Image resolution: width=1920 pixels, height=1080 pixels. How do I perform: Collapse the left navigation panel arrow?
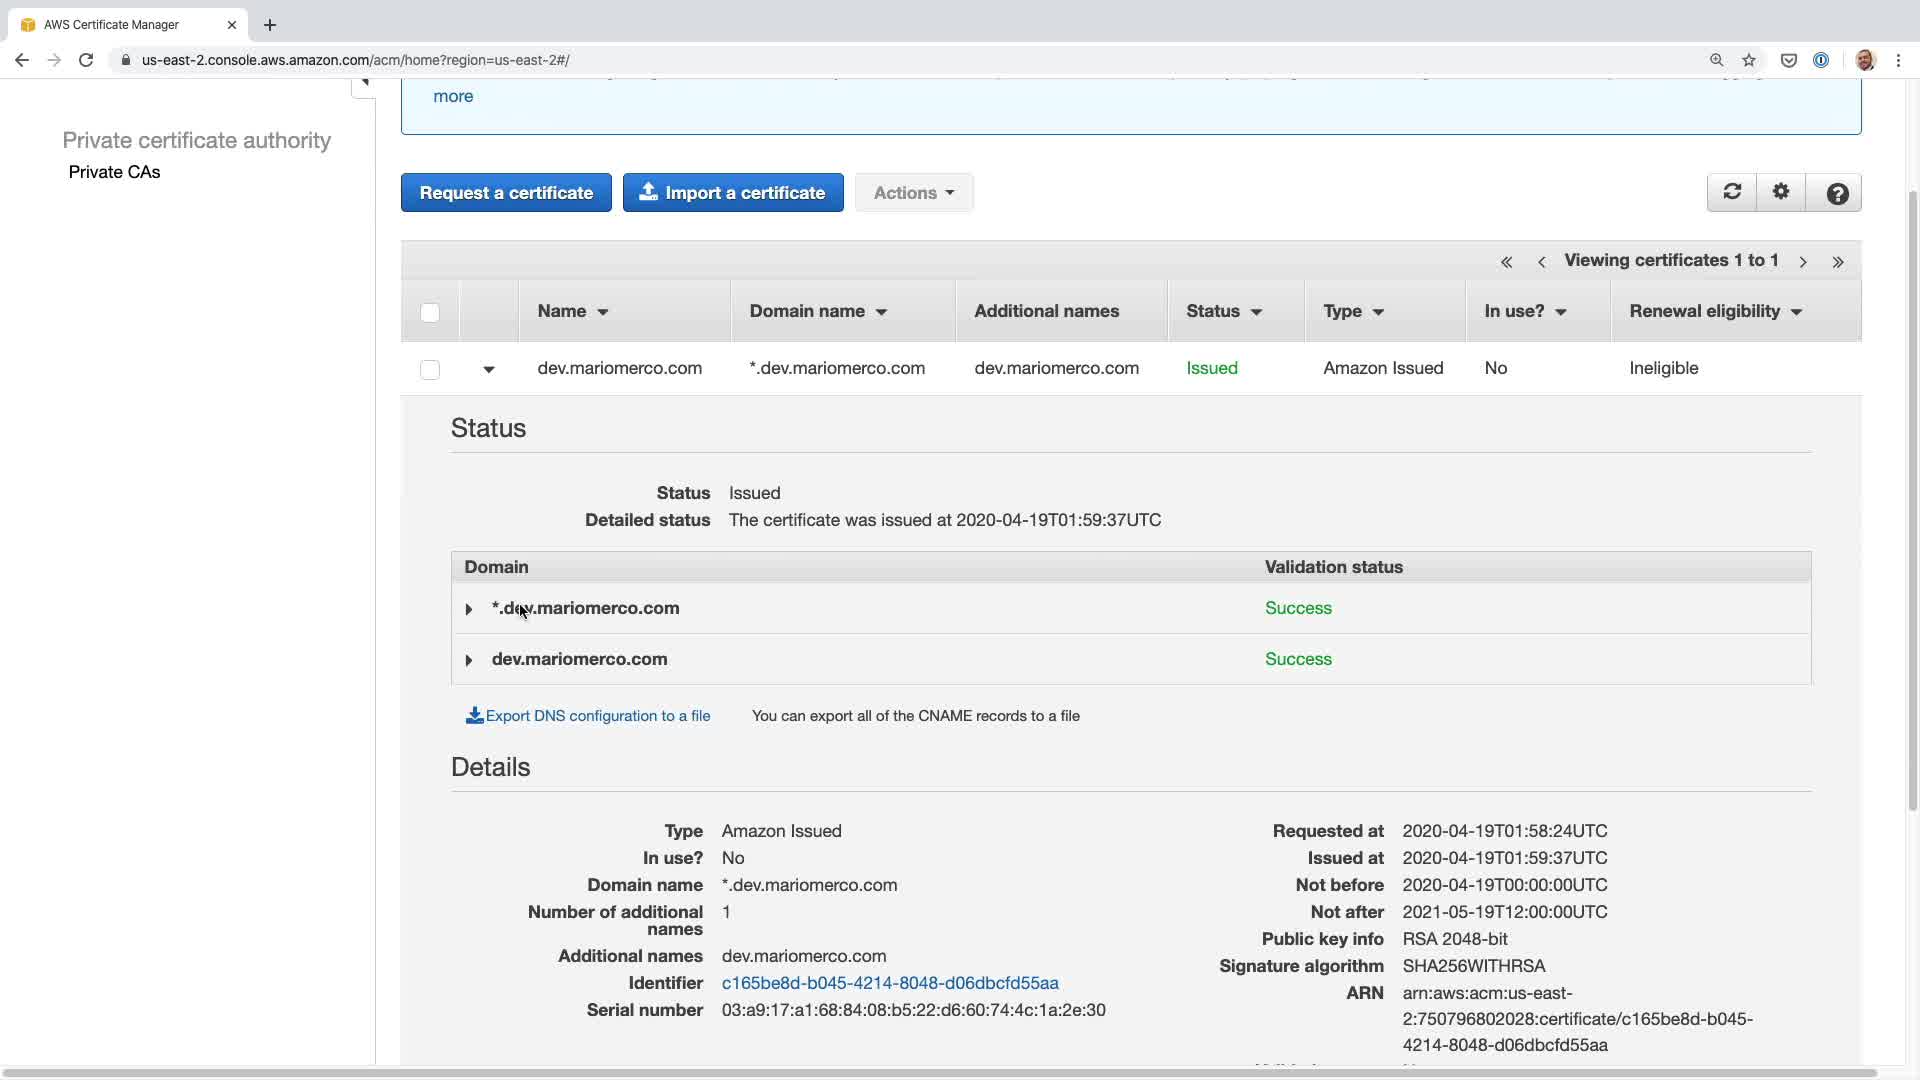(364, 82)
